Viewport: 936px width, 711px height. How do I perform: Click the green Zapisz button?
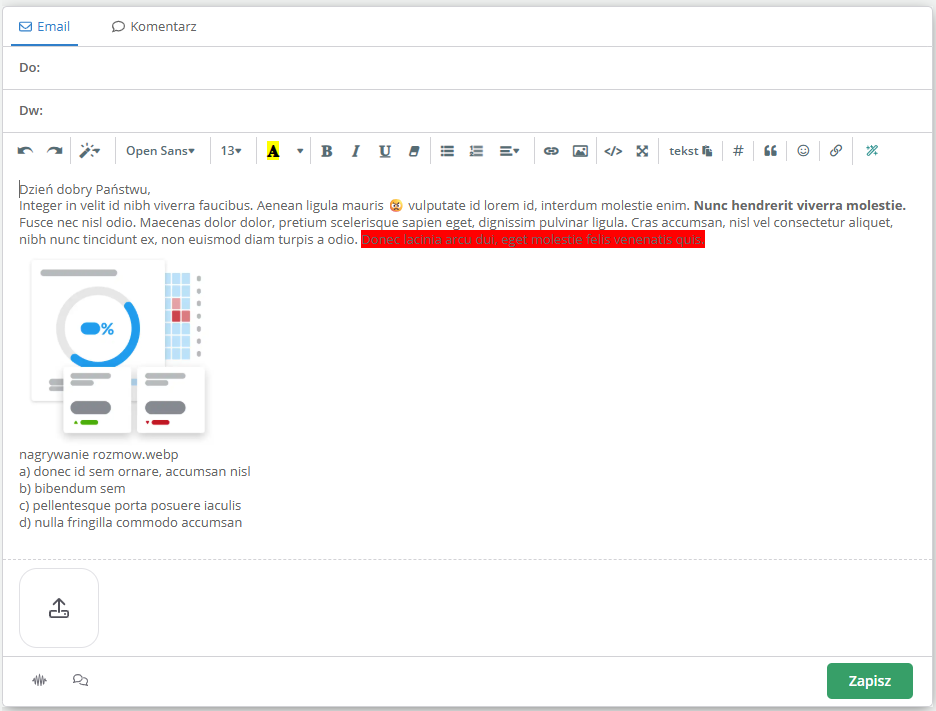(870, 681)
